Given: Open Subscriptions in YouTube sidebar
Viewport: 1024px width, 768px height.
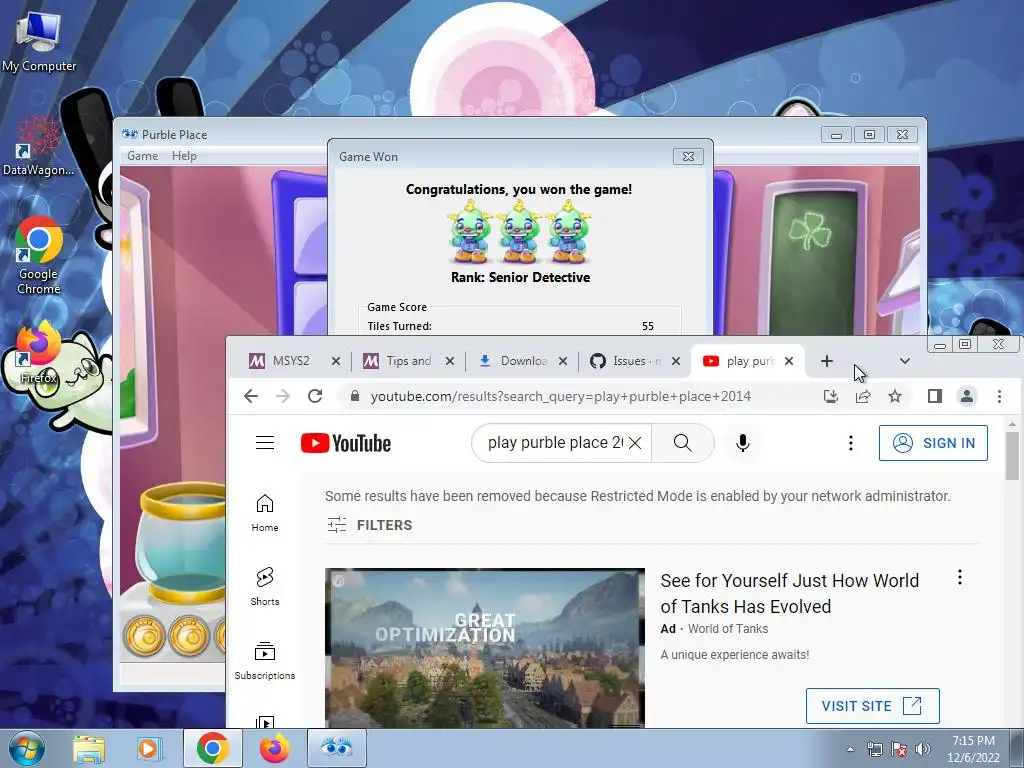Looking at the screenshot, I should click(x=264, y=660).
